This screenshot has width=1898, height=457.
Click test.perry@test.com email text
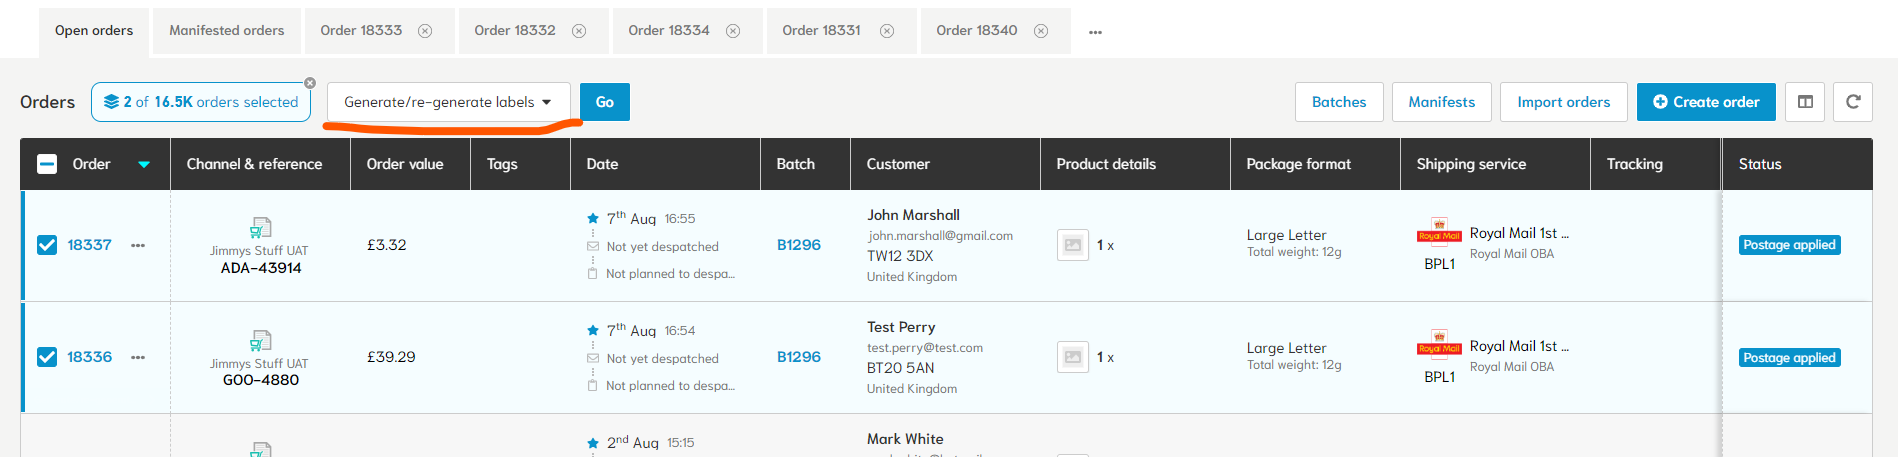pyautogui.click(x=925, y=348)
